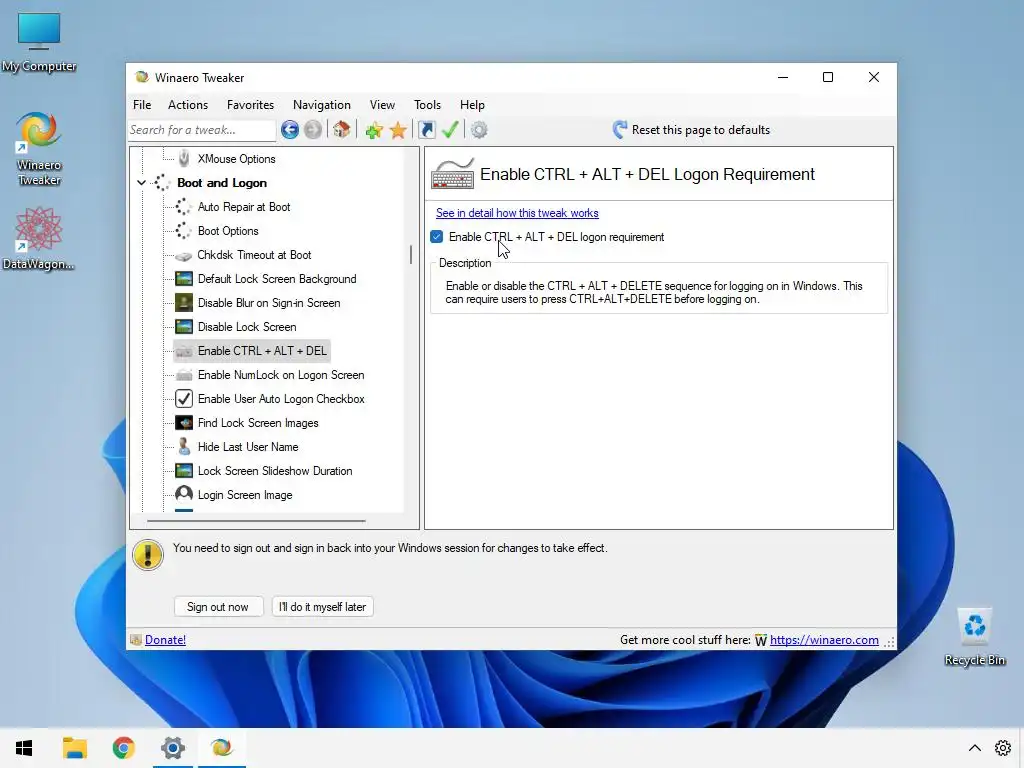Click the grayed Forward navigation arrow
Image resolution: width=1024 pixels, height=768 pixels.
(313, 130)
